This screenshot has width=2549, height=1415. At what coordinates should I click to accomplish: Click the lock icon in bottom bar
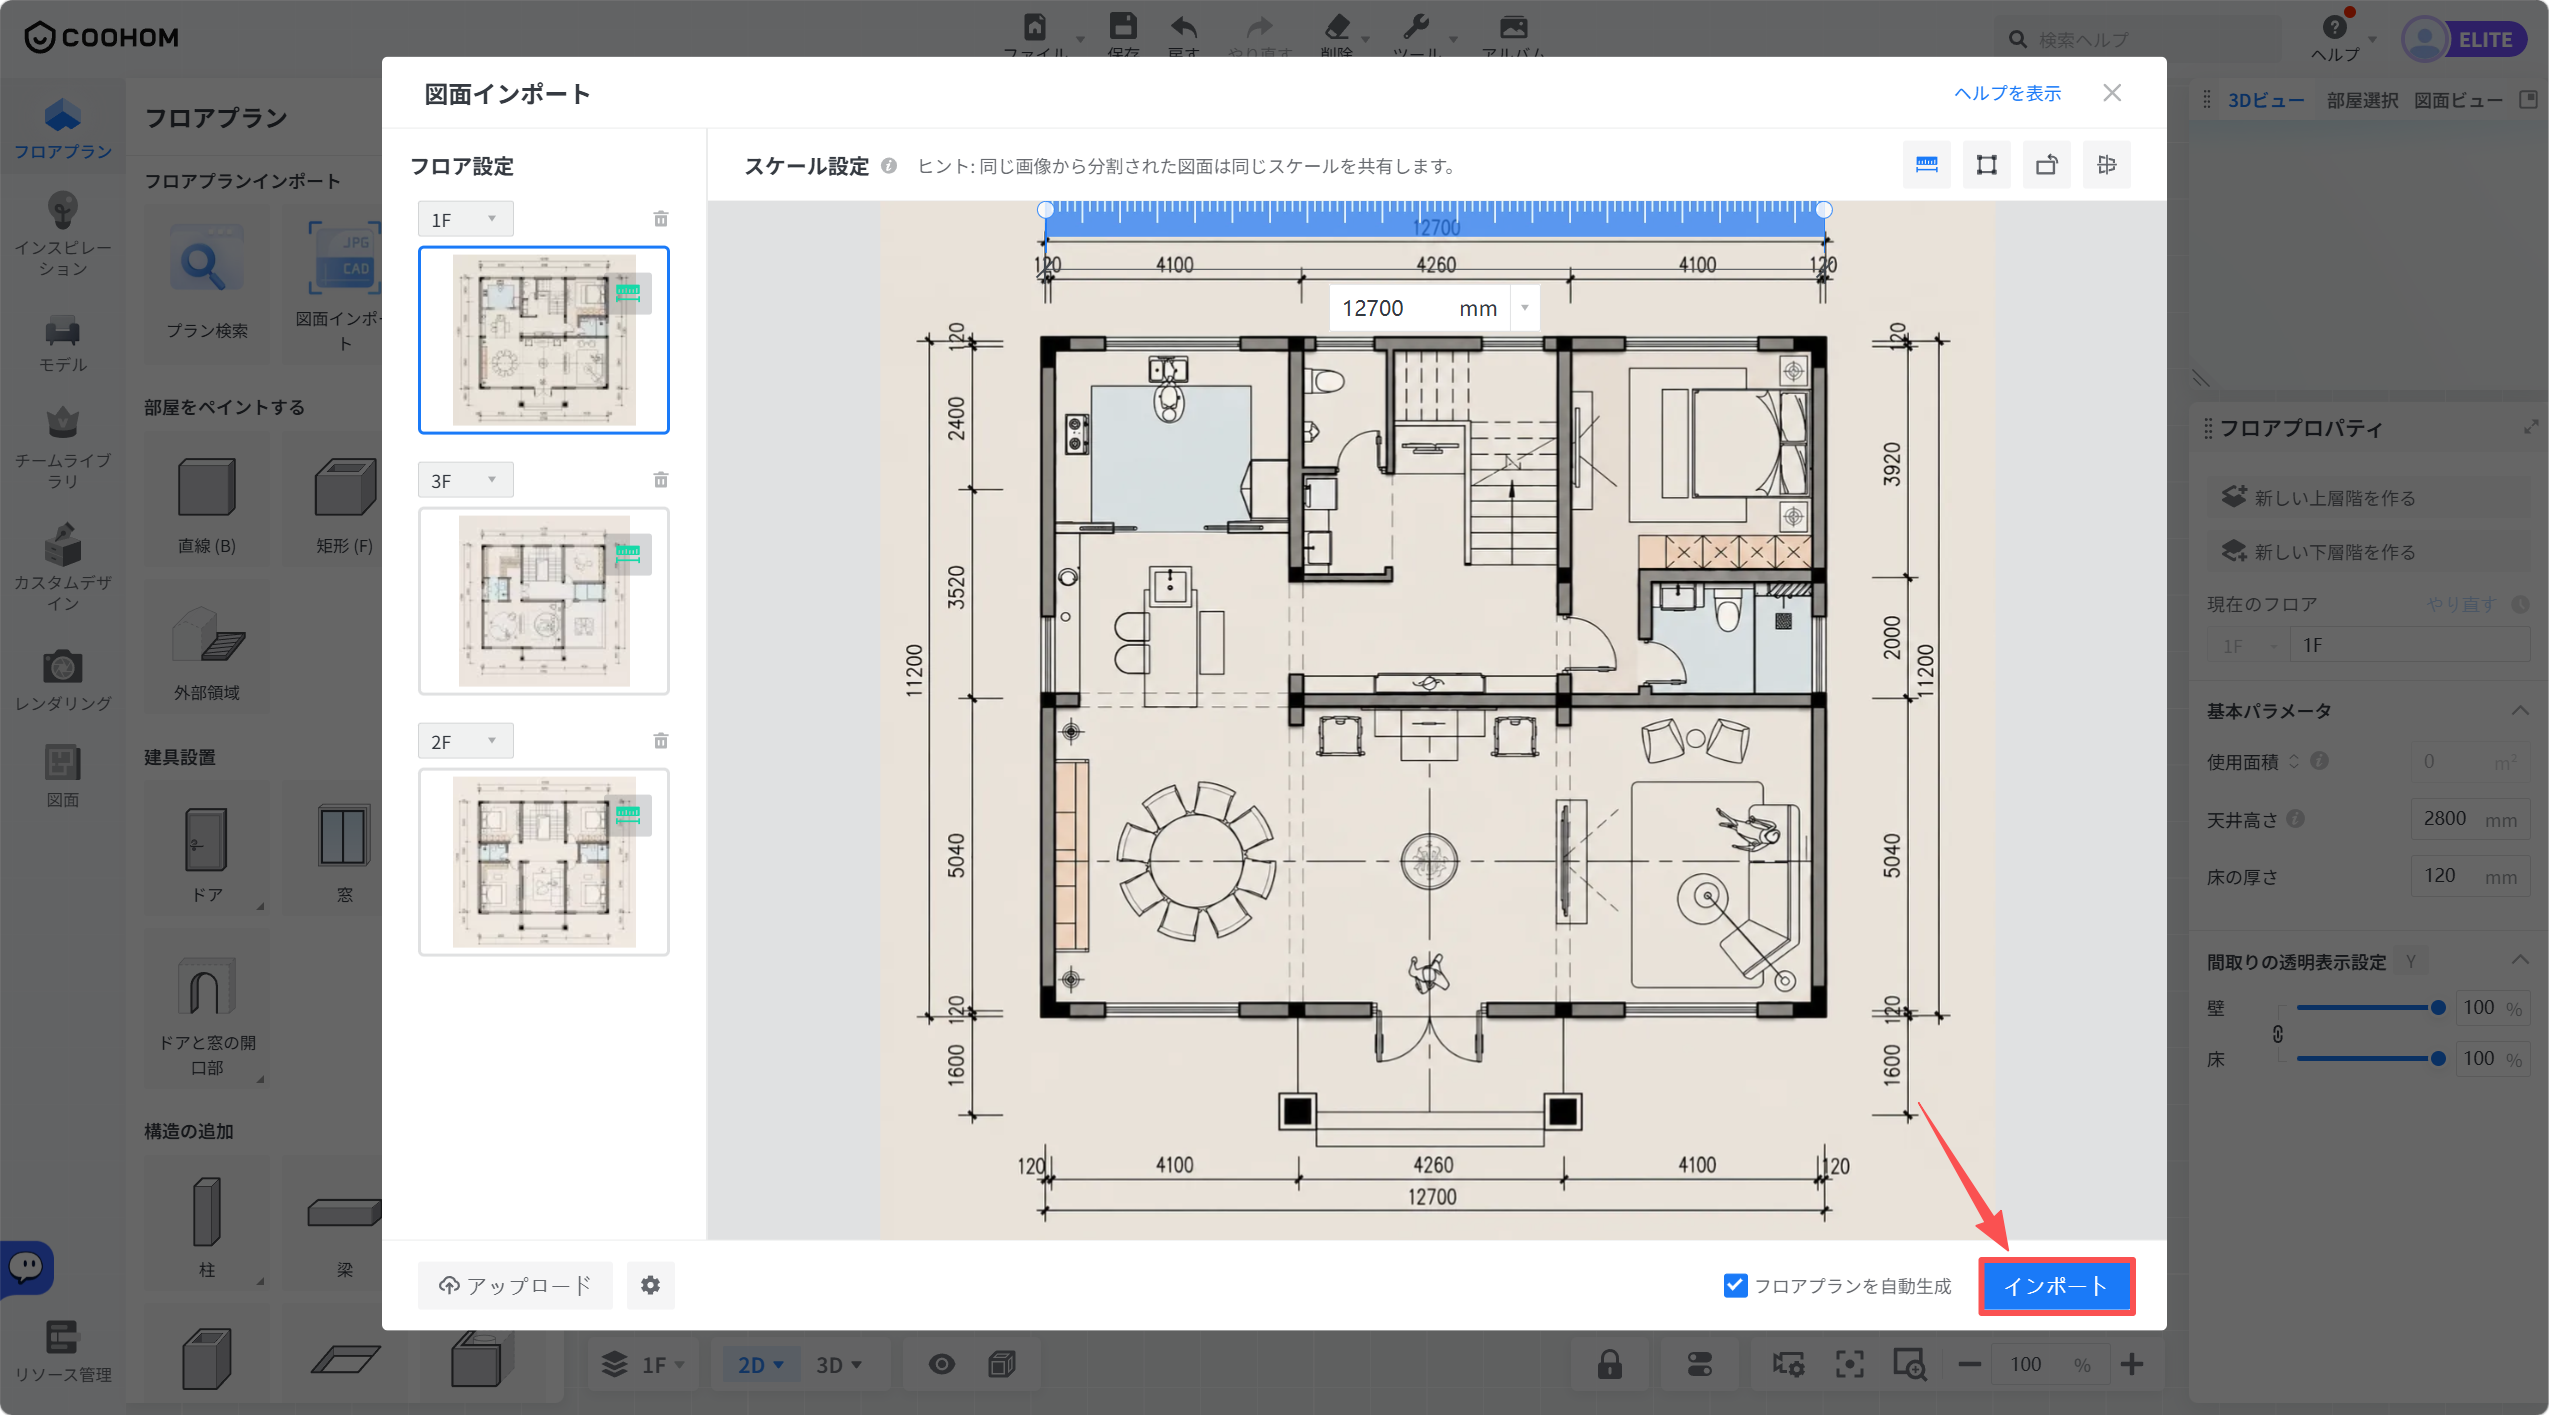point(1609,1364)
